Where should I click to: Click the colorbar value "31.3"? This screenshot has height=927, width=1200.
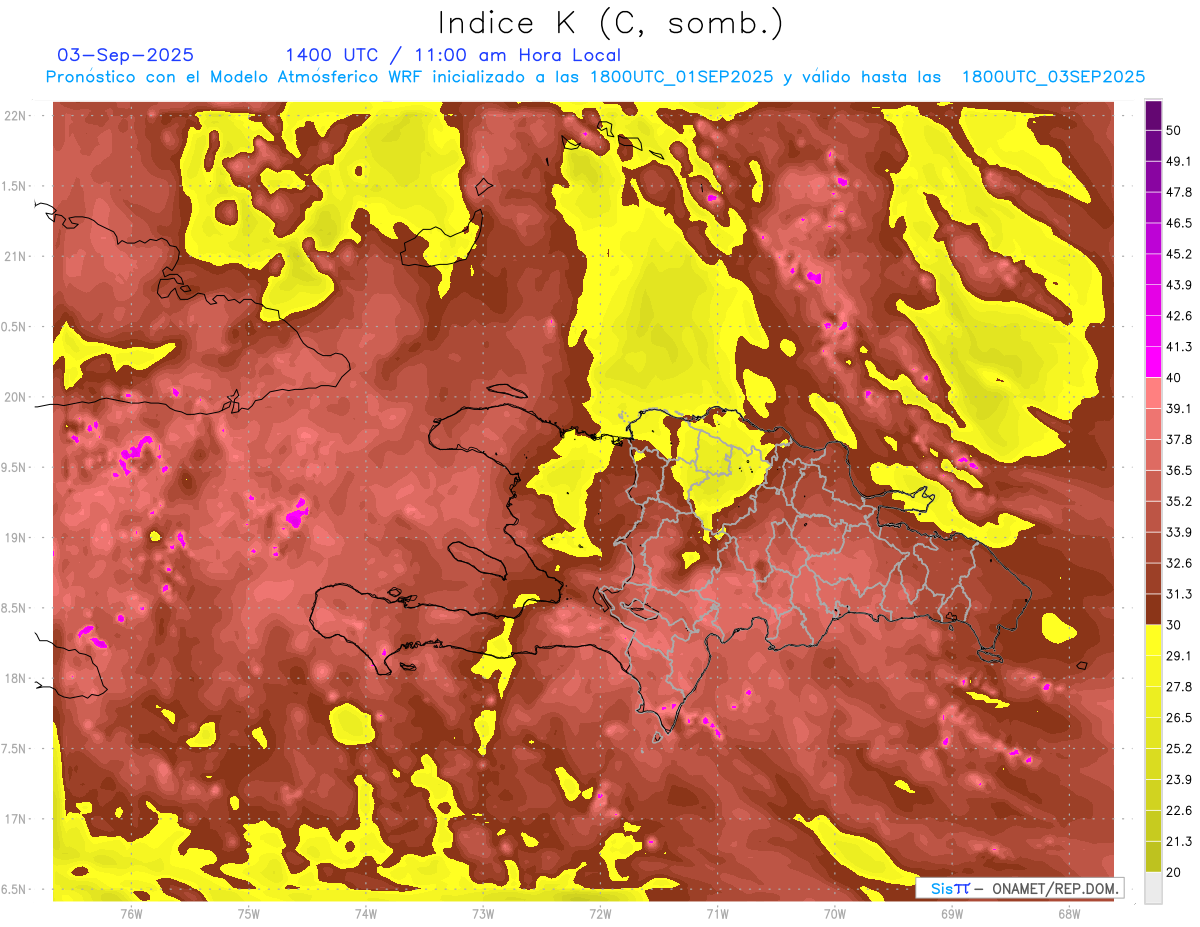pyautogui.click(x=1179, y=594)
